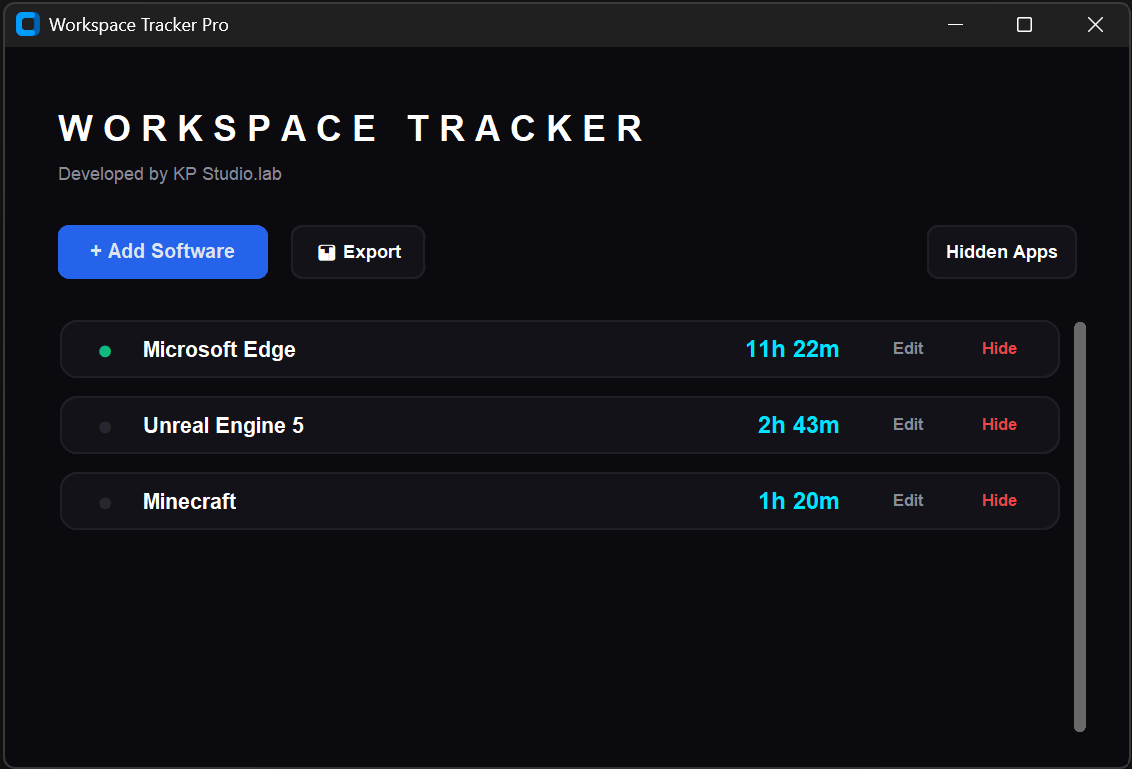Click the Workspace Tracker Pro app icon
Screen dimensions: 1132x769
tap(27, 25)
